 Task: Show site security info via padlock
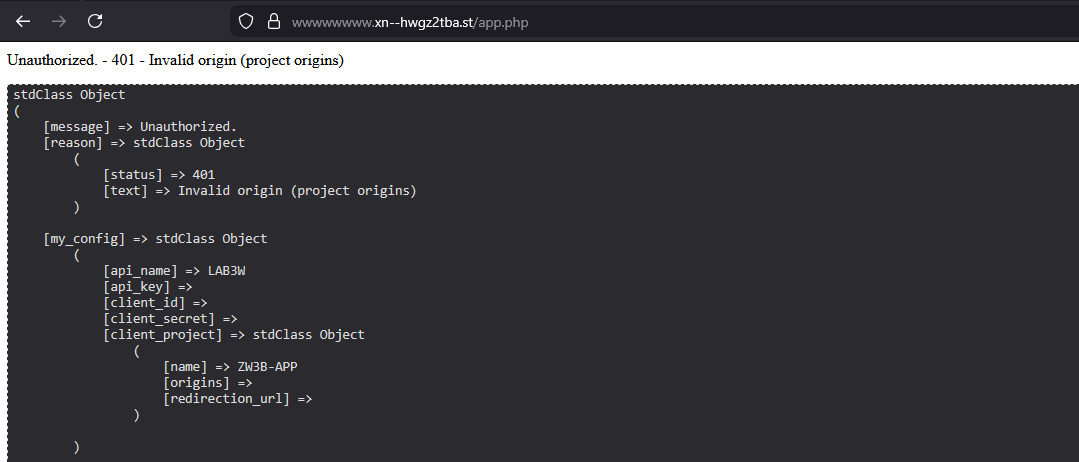(272, 21)
